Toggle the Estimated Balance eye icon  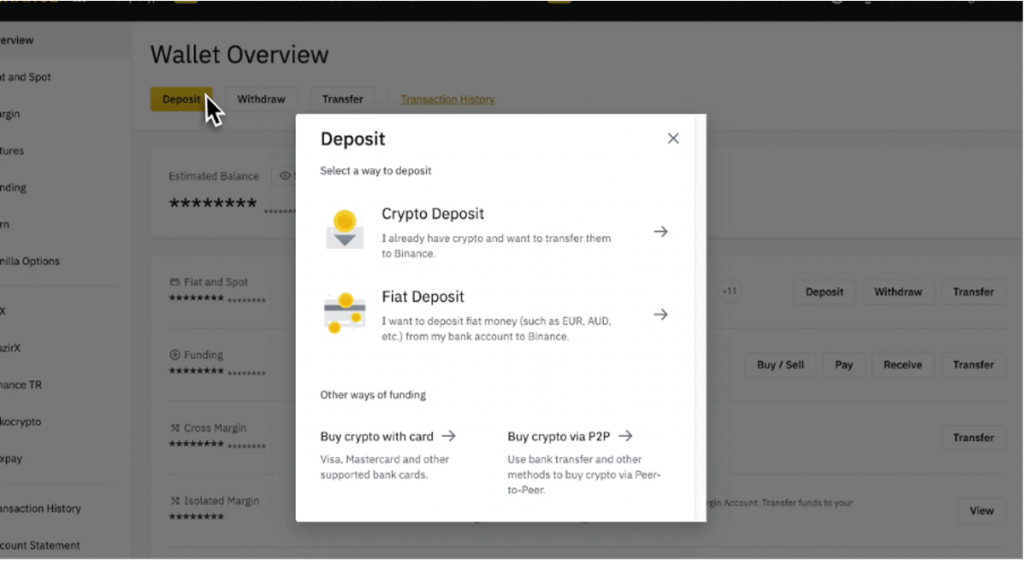pyautogui.click(x=285, y=176)
